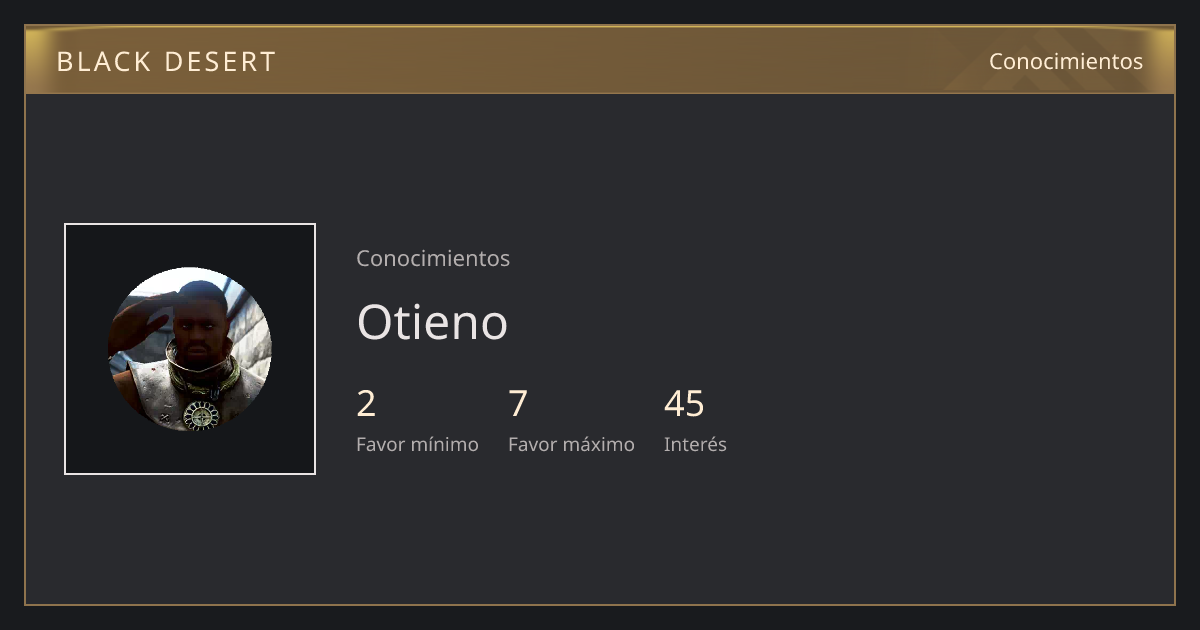This screenshot has height=630, width=1200.
Task: Select the Favor máximo label
Action: coord(571,444)
